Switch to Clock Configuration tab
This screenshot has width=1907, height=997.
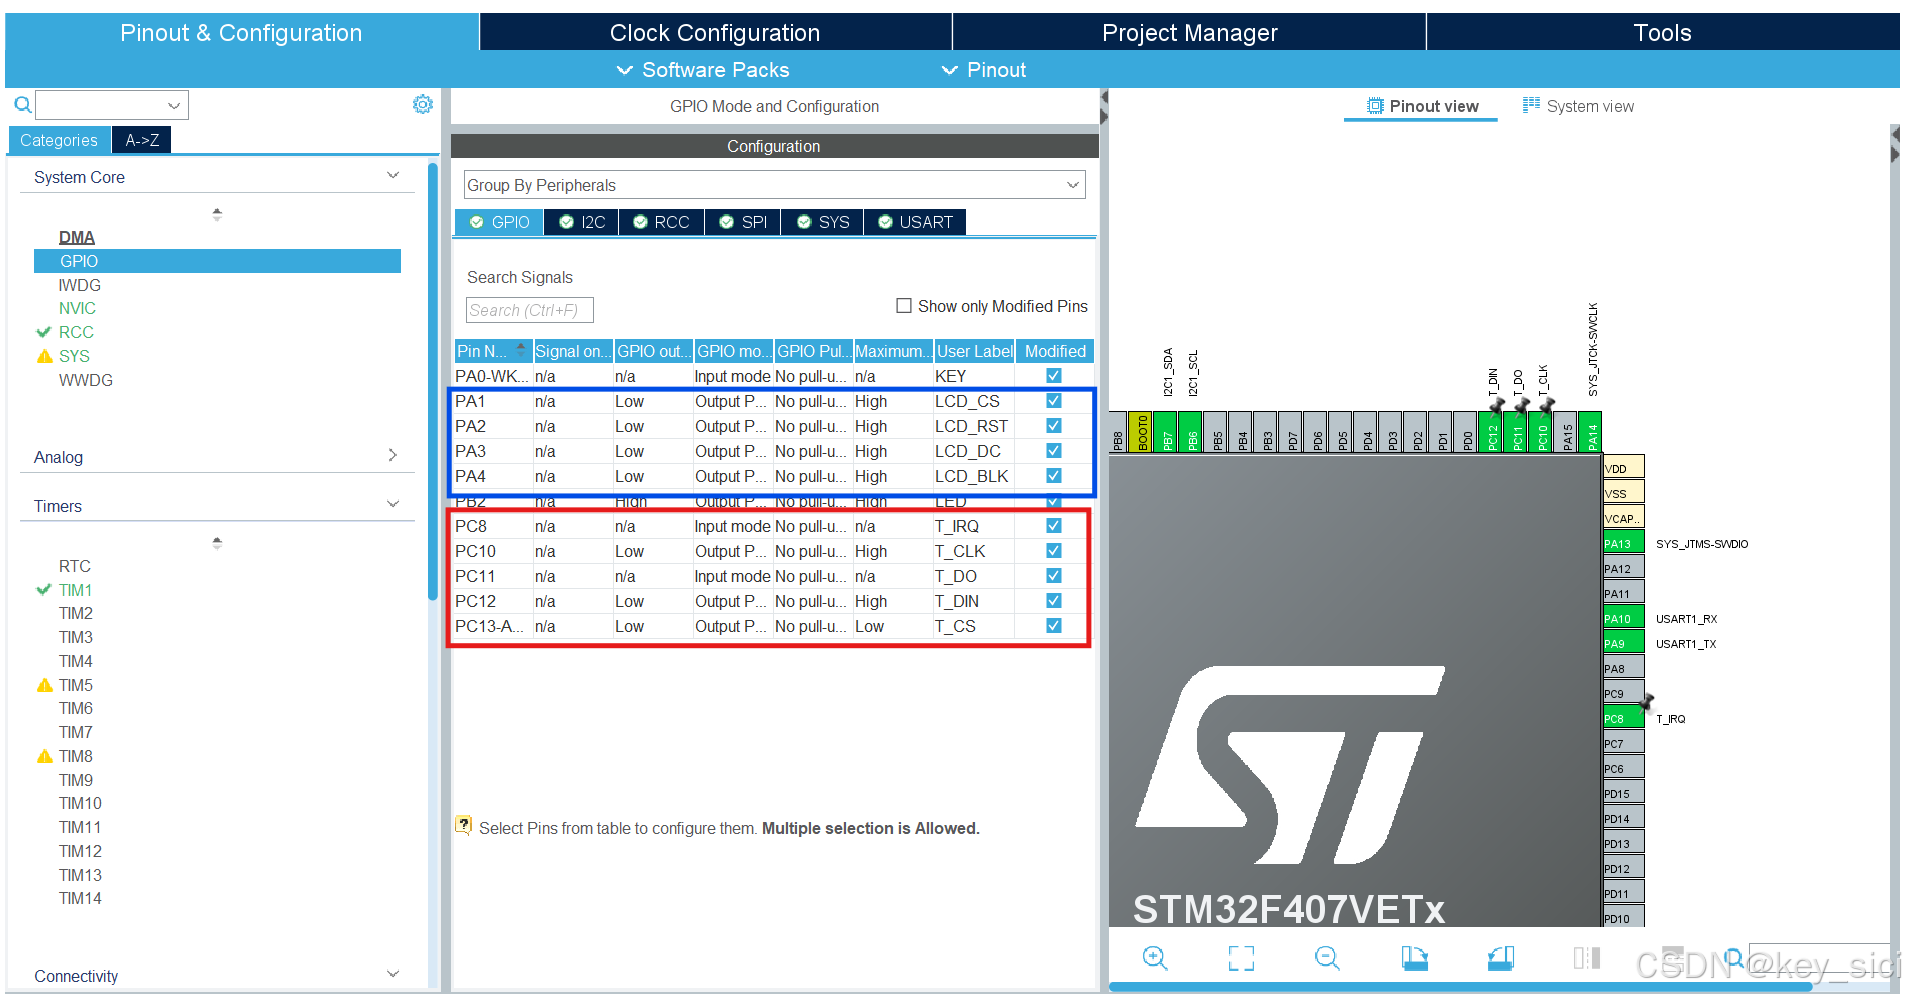tap(715, 32)
